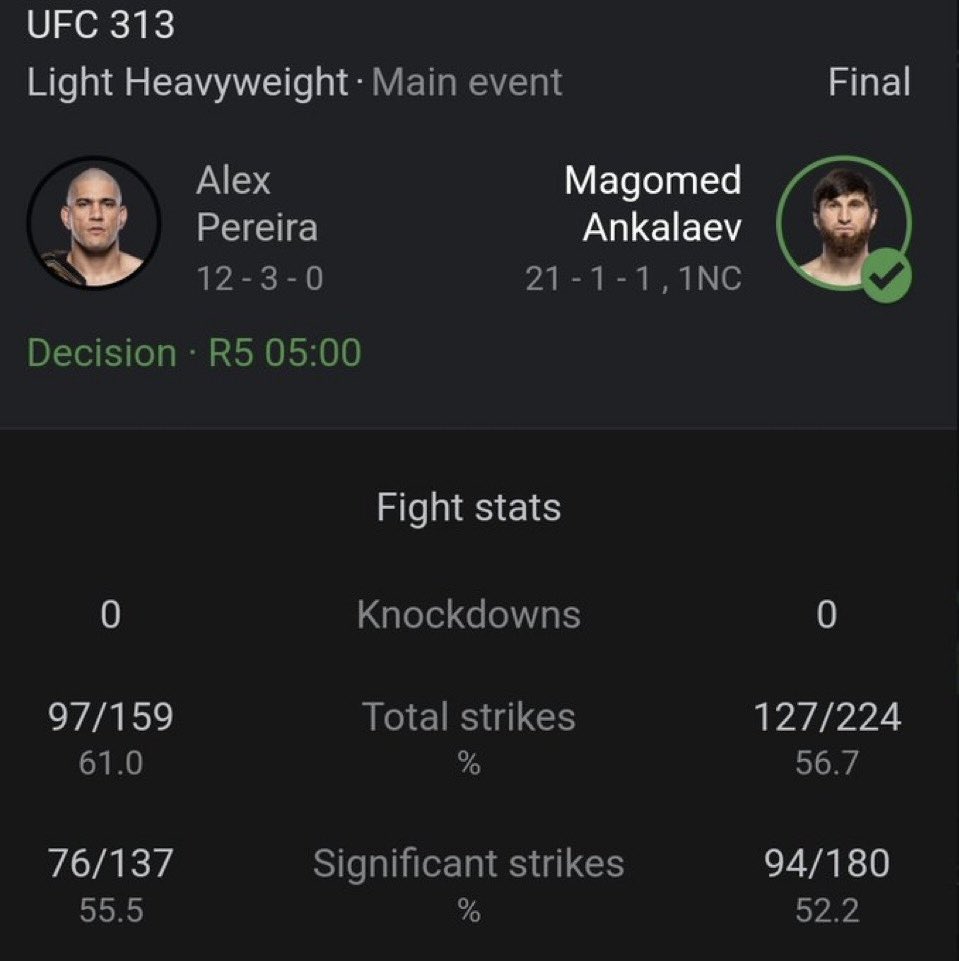Tap the Fight stats heading
Viewport: 959px width, 961px height.
469,507
